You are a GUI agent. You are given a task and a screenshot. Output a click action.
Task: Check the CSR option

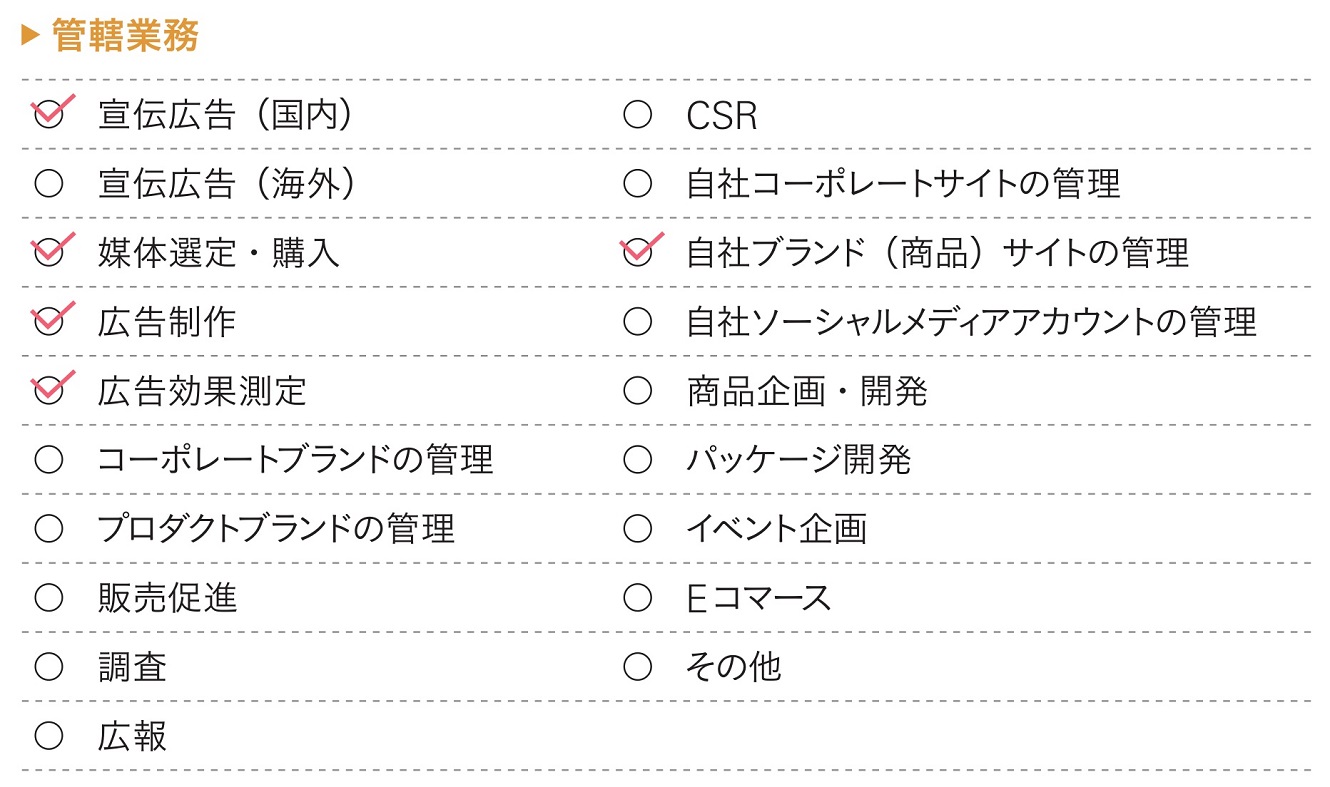click(637, 115)
